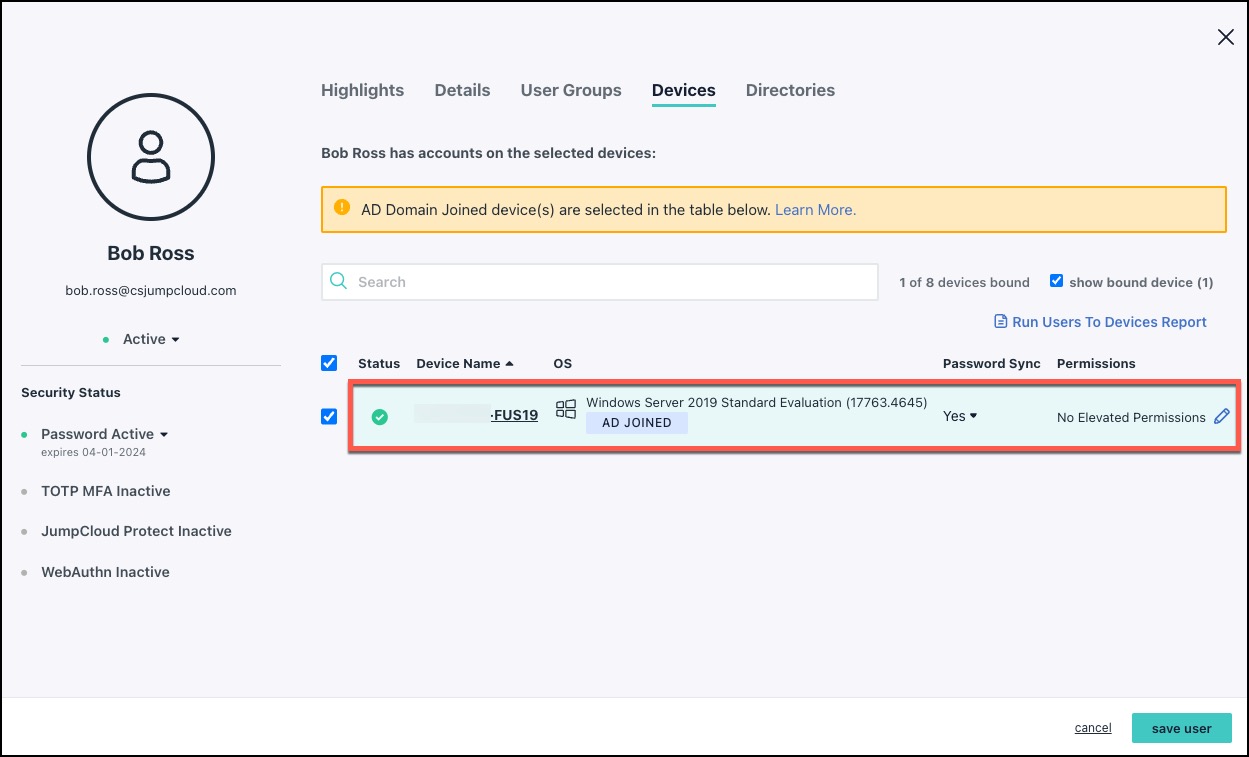The width and height of the screenshot is (1249, 757).
Task: Toggle the show bound device checkbox
Action: tap(1056, 281)
